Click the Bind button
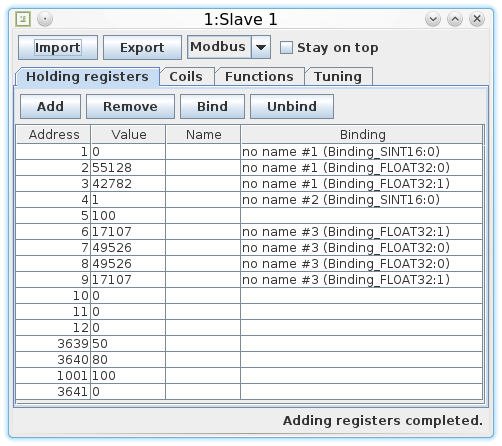This screenshot has height=446, width=502. tap(212, 107)
